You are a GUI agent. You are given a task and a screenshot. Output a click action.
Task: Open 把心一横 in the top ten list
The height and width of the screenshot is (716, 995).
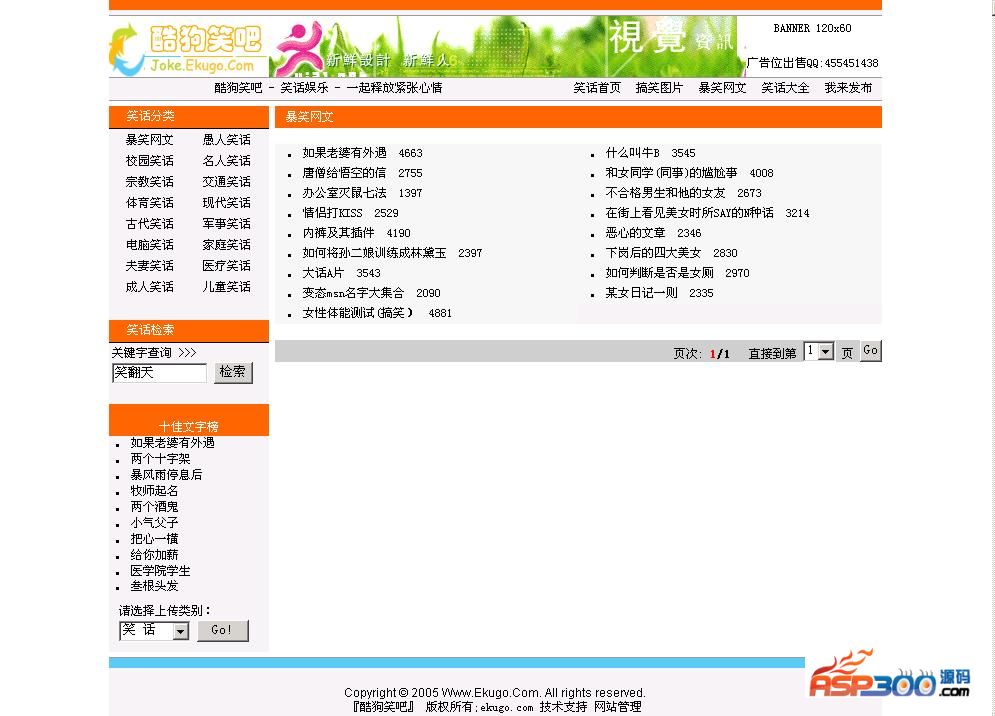154,538
